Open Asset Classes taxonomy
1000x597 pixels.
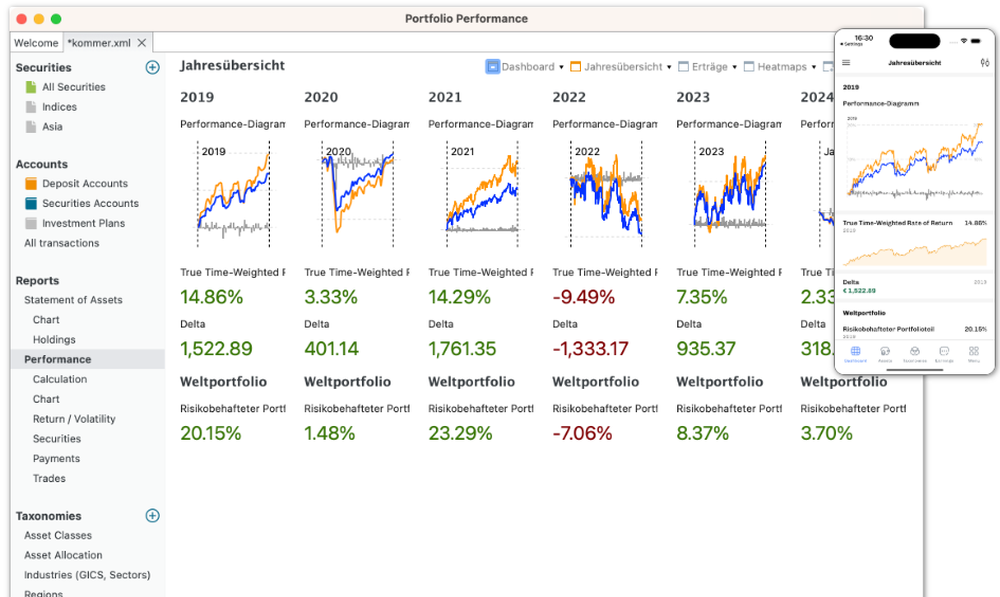(57, 535)
